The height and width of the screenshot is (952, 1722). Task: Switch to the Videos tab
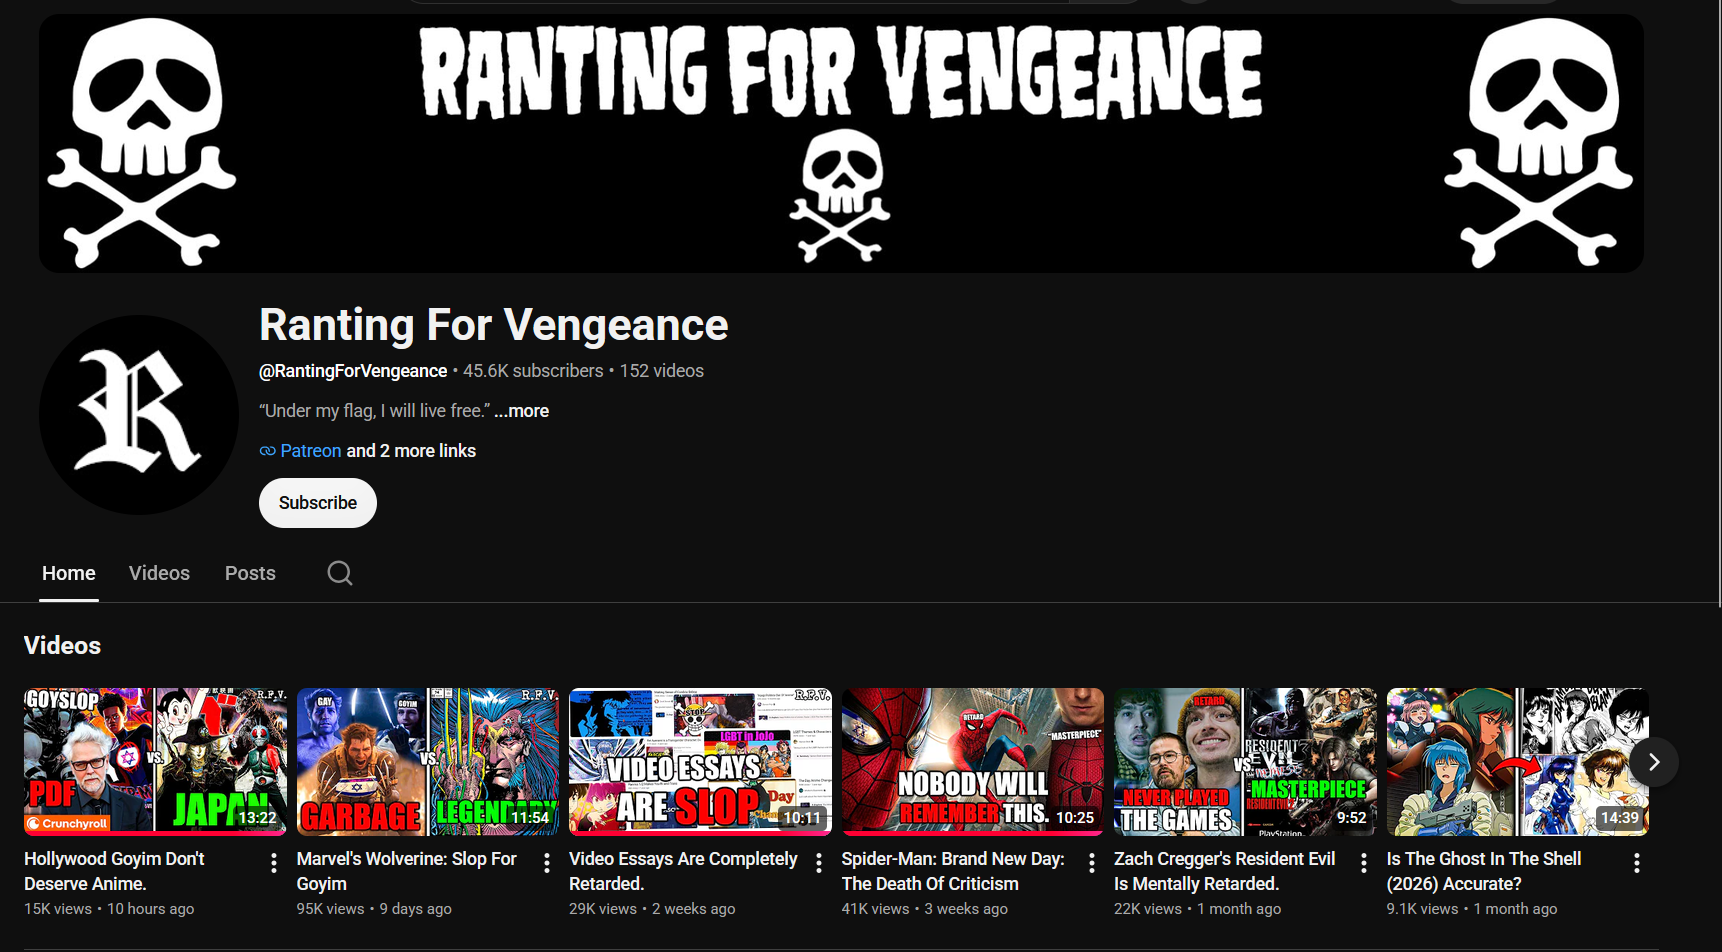[x=159, y=573]
